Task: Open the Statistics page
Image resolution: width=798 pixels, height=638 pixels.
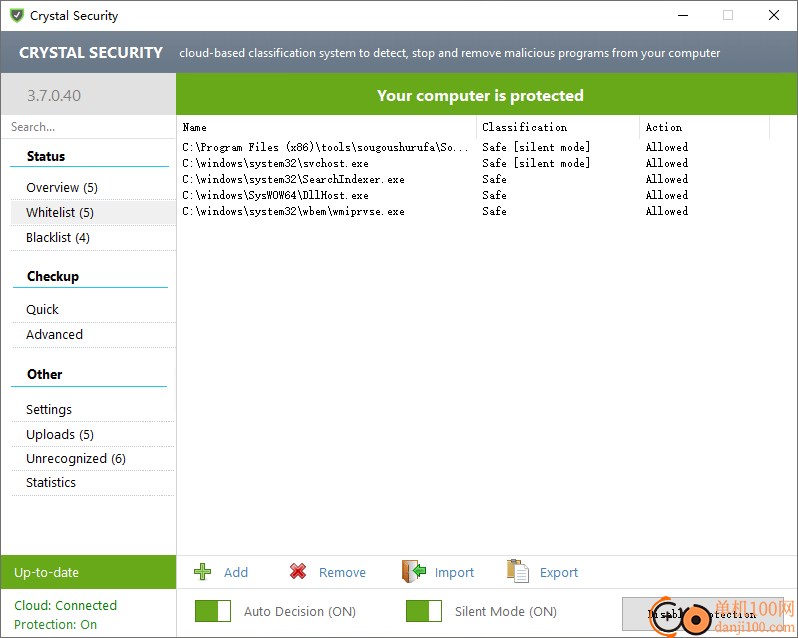Action: coord(51,482)
